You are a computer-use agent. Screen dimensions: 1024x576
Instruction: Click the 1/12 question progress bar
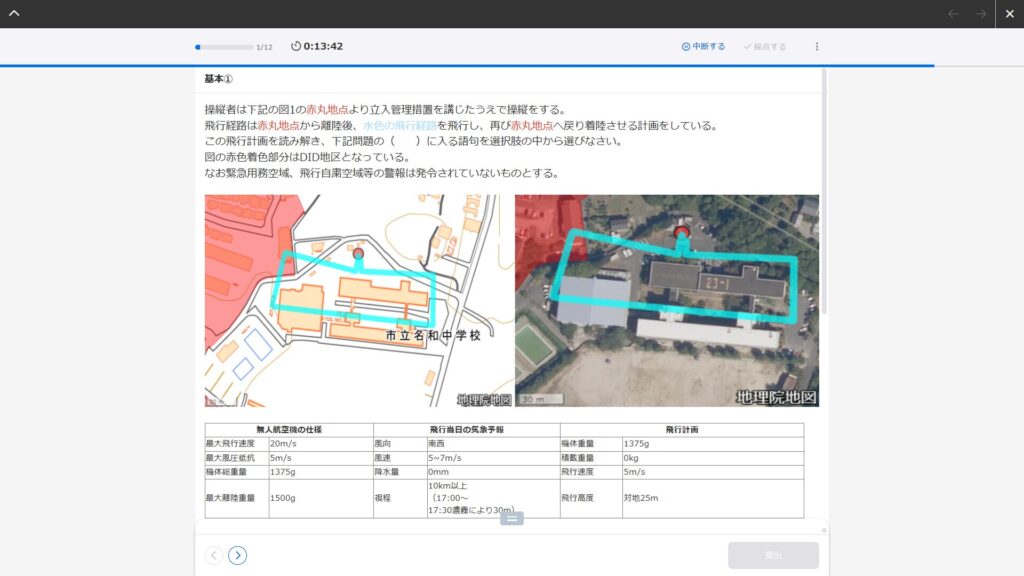[224, 46]
